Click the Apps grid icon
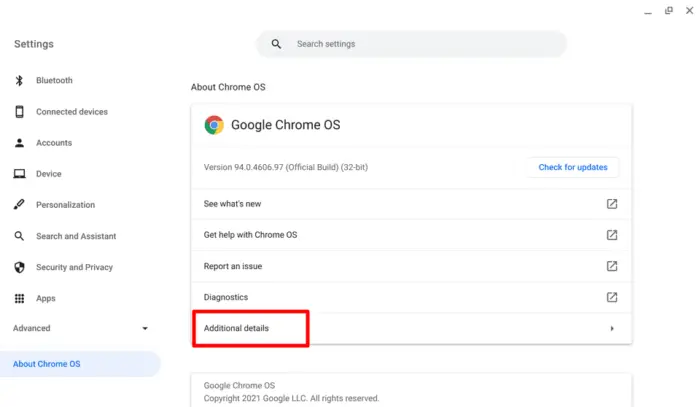The image size is (700, 407). pos(19,298)
